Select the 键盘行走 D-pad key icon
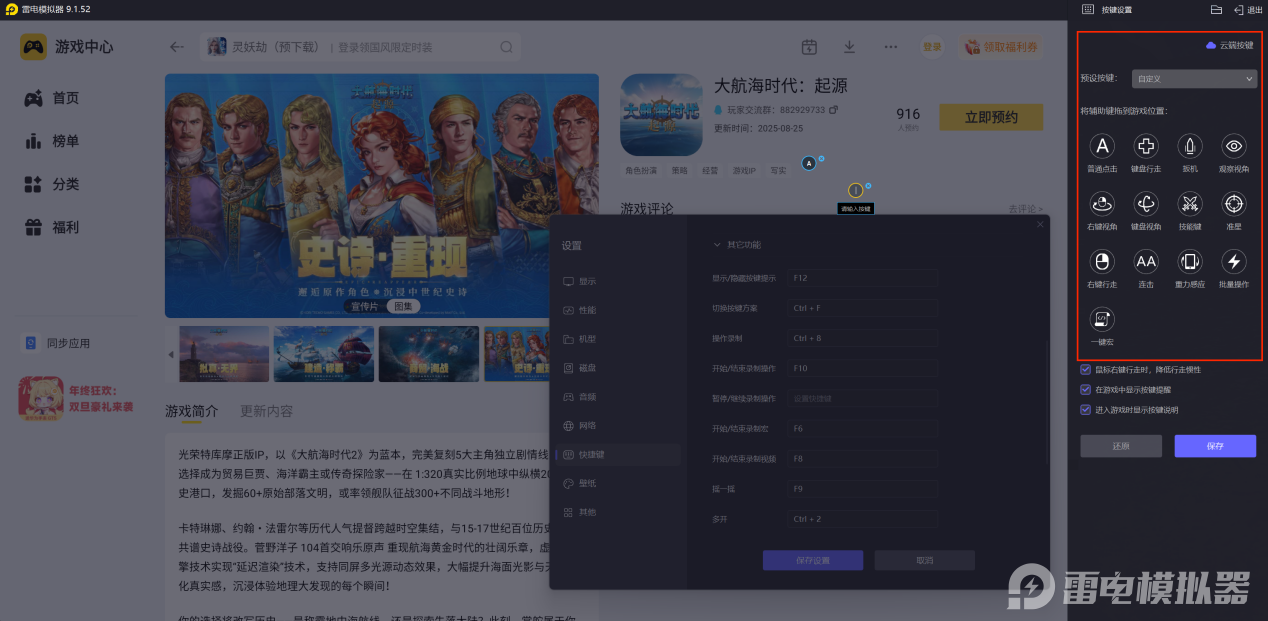The width and height of the screenshot is (1268, 621). click(1146, 146)
